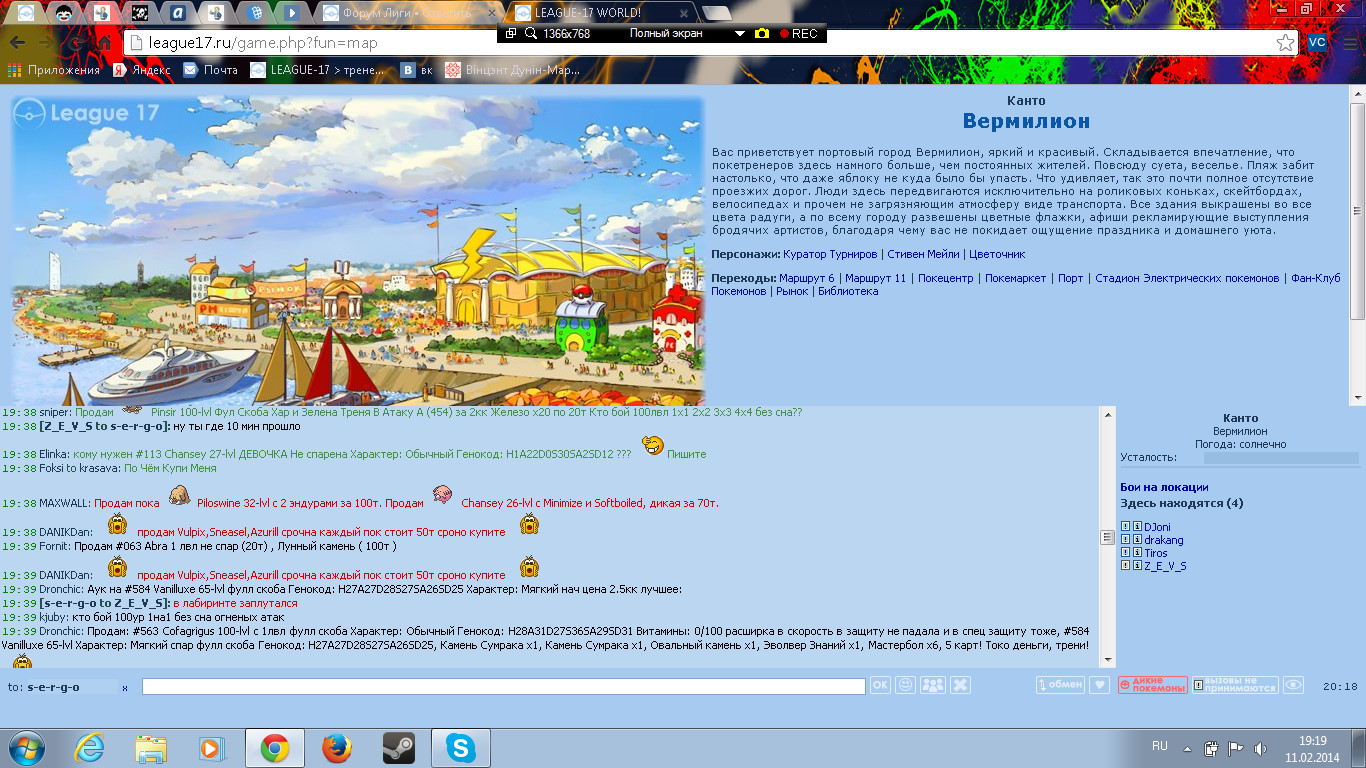
Task: Go to Стадион Электрических покемонов
Action: 1187,278
